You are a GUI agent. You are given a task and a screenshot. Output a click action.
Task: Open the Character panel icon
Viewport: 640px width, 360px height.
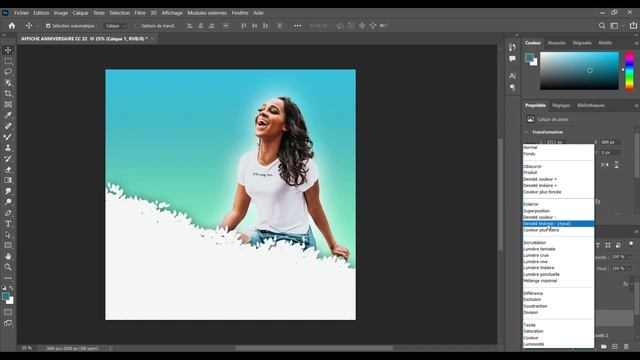point(512,76)
